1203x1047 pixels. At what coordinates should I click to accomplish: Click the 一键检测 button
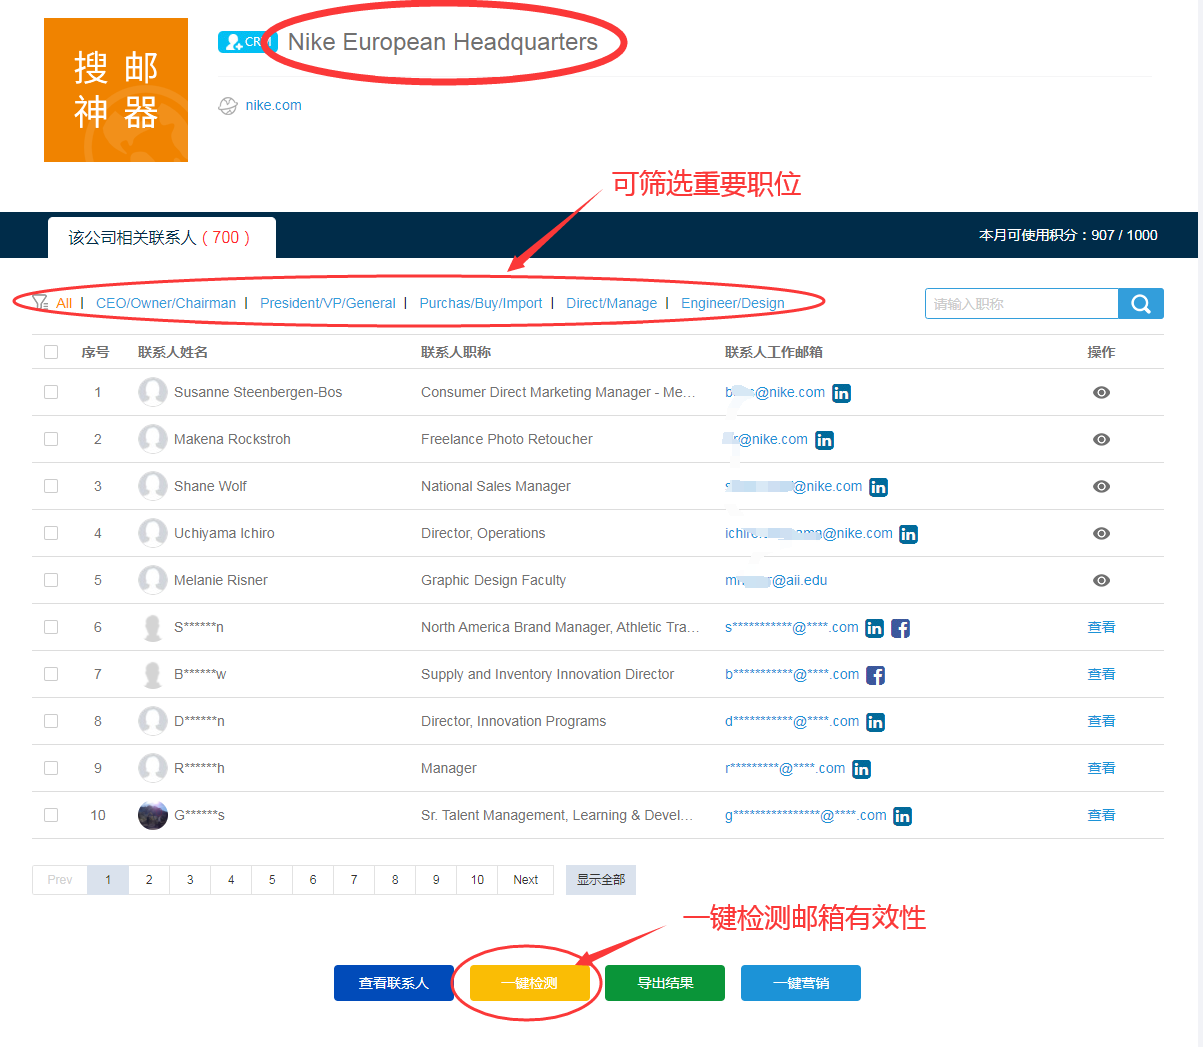(529, 983)
